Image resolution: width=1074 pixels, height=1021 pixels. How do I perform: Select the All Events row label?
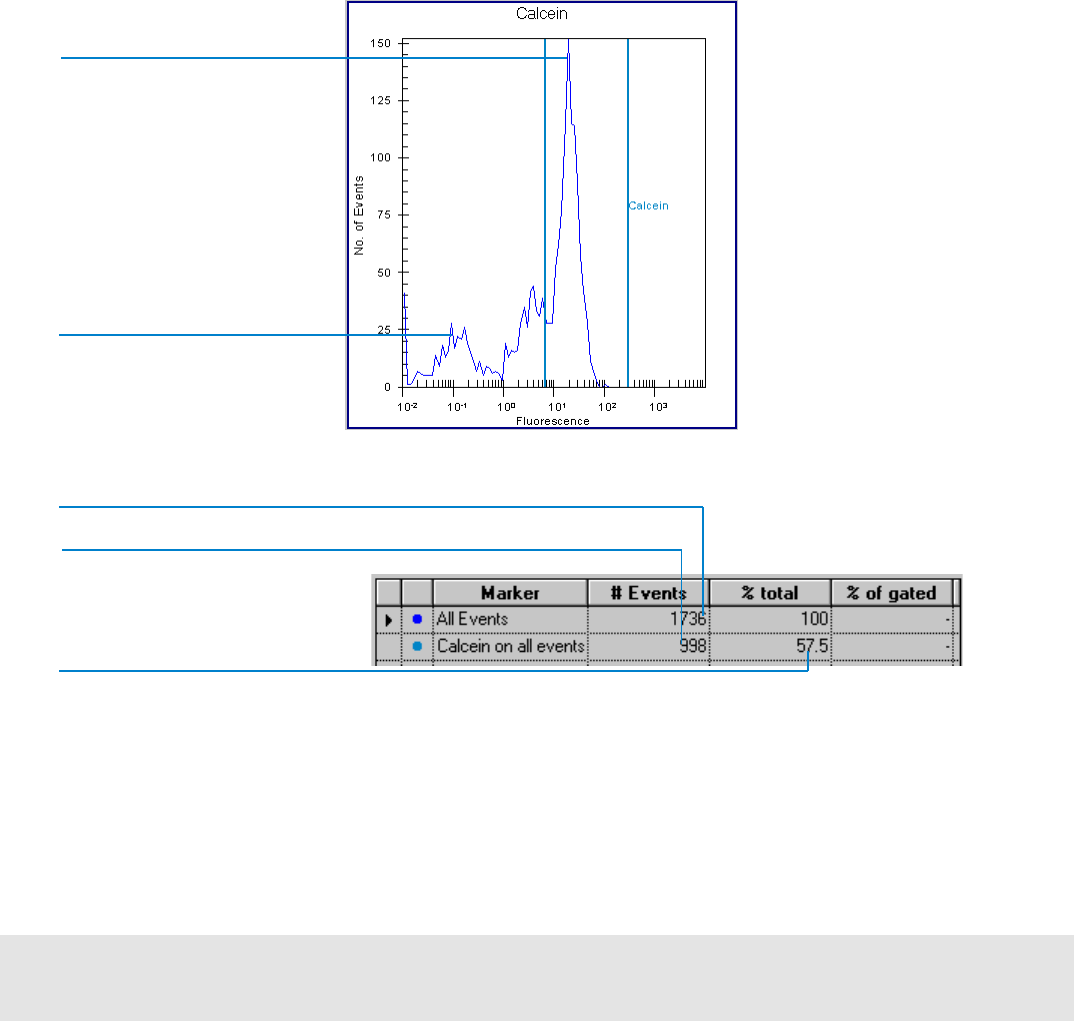(x=473, y=619)
